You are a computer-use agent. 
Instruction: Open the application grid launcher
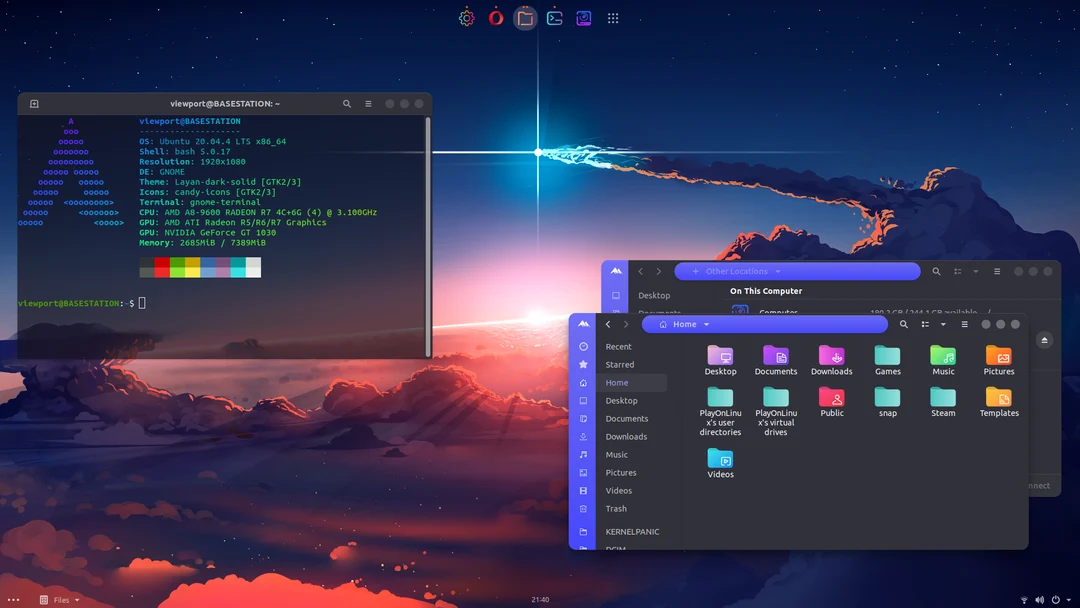coord(612,17)
